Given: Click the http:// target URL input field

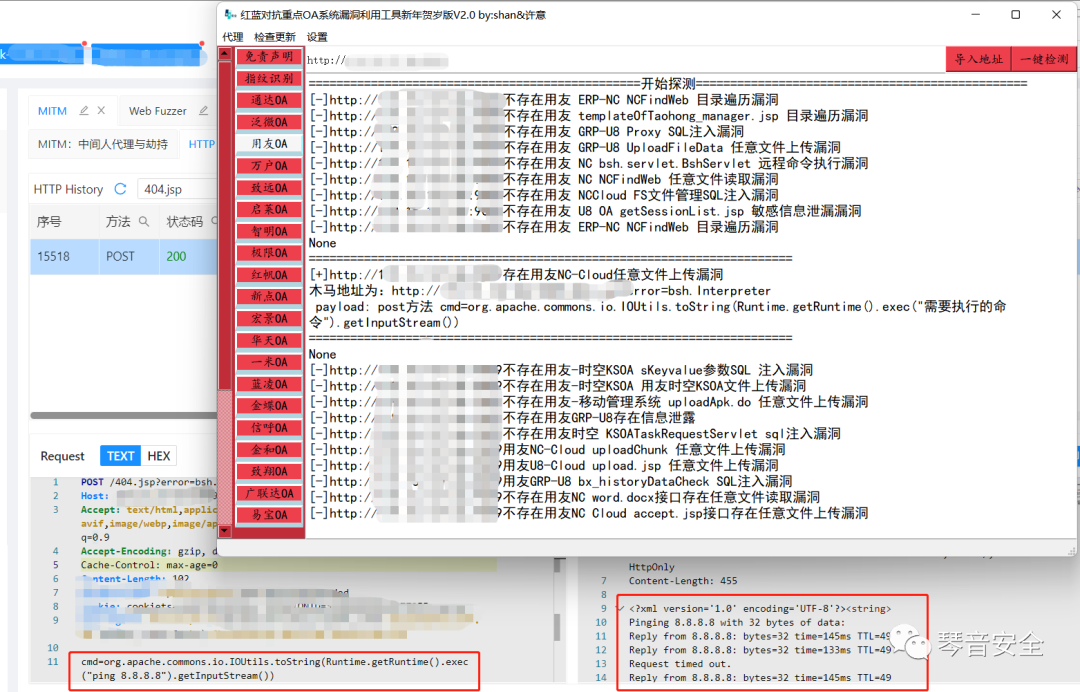Looking at the screenshot, I should pos(625,61).
